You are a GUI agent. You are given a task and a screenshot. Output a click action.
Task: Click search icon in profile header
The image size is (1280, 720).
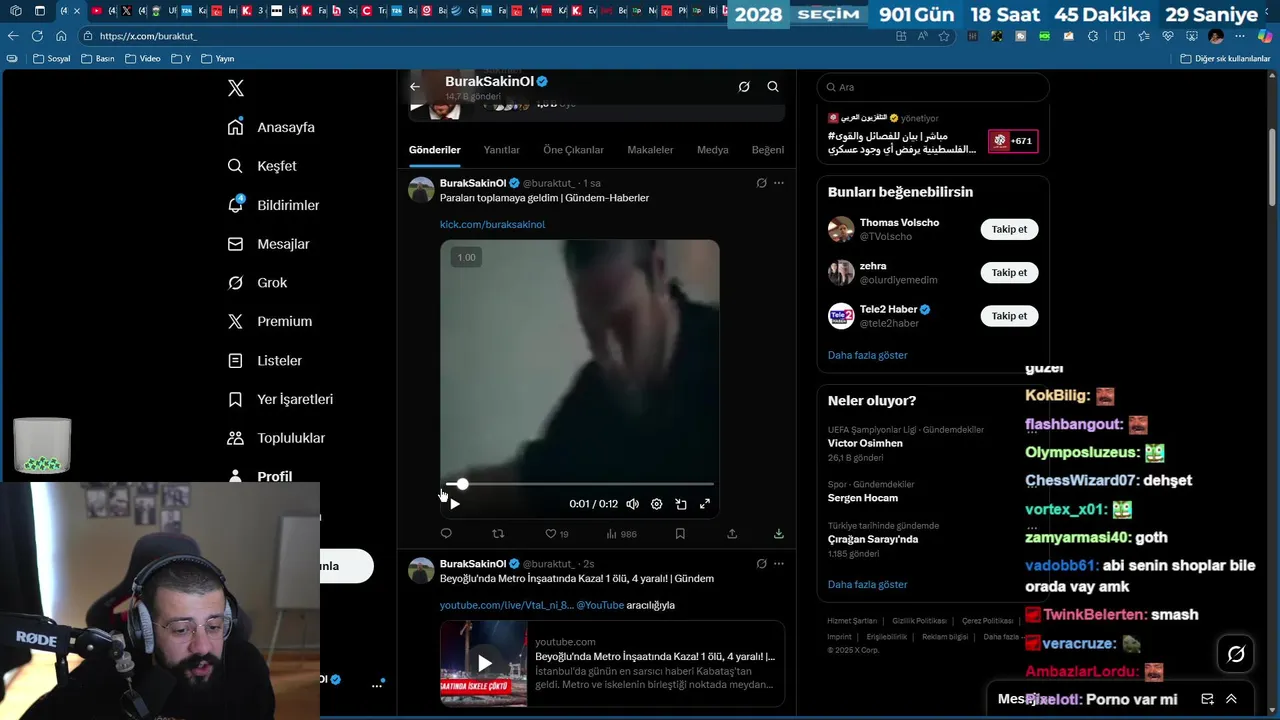773,87
